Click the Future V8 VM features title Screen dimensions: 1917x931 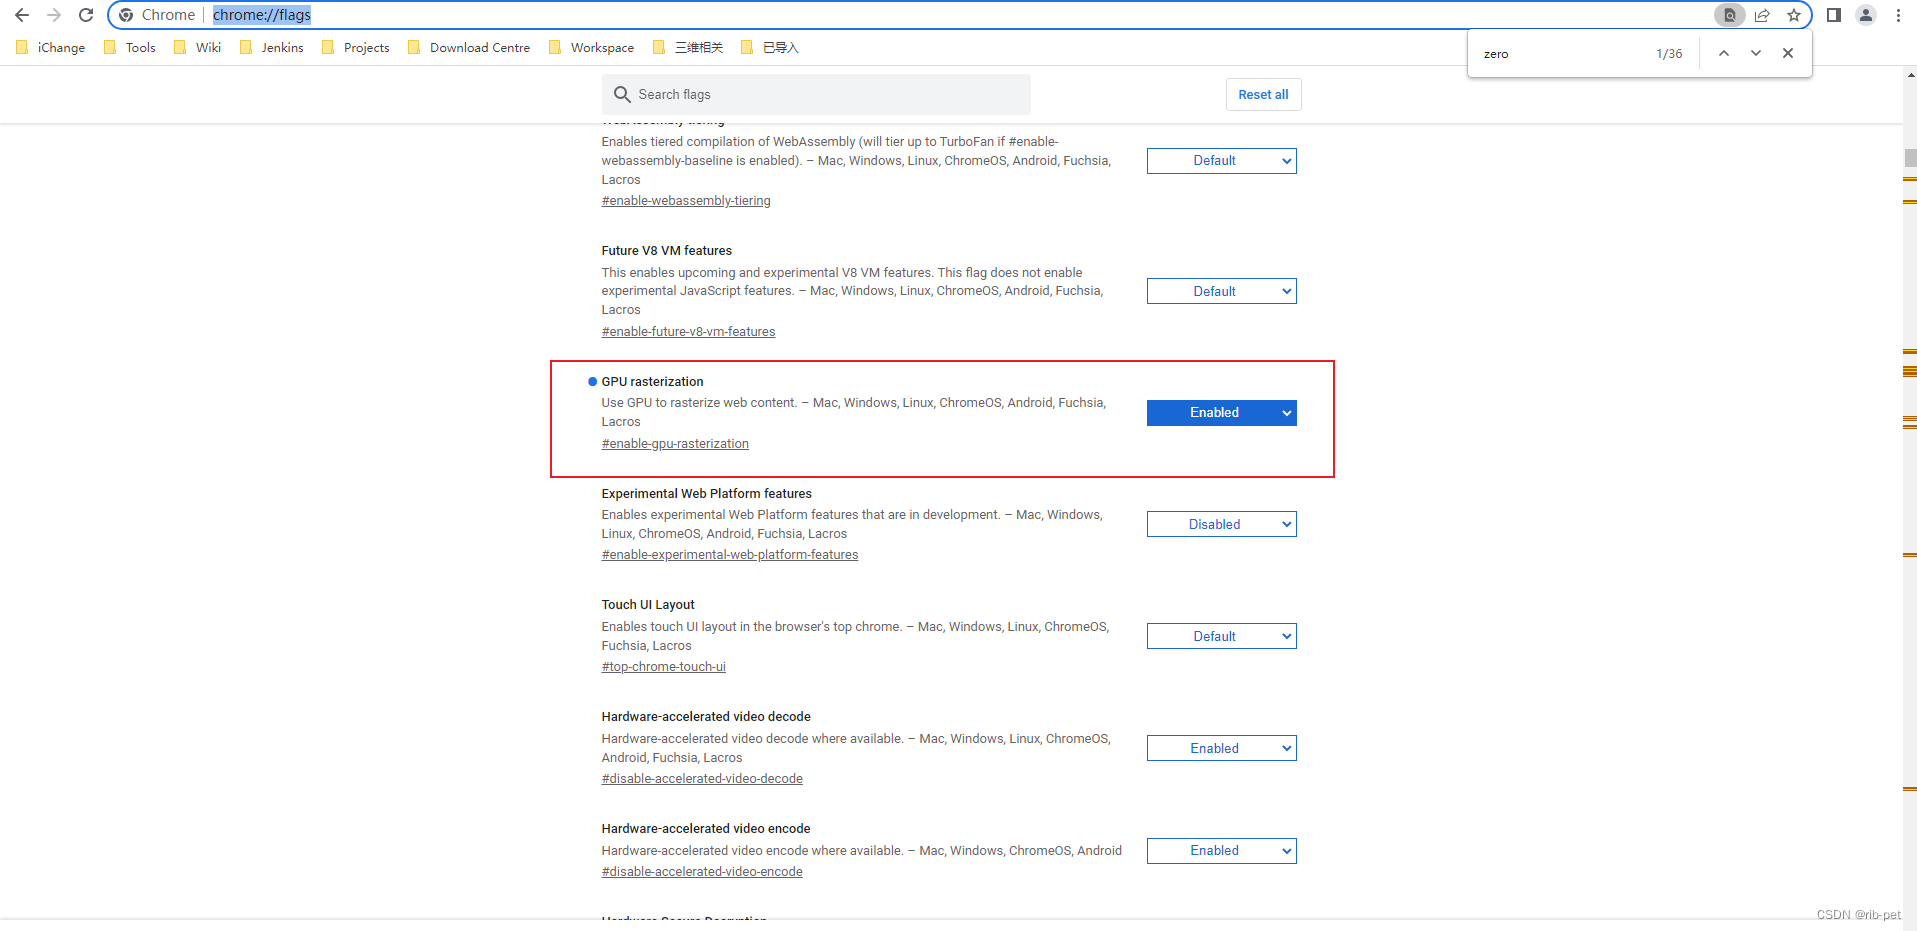point(667,250)
